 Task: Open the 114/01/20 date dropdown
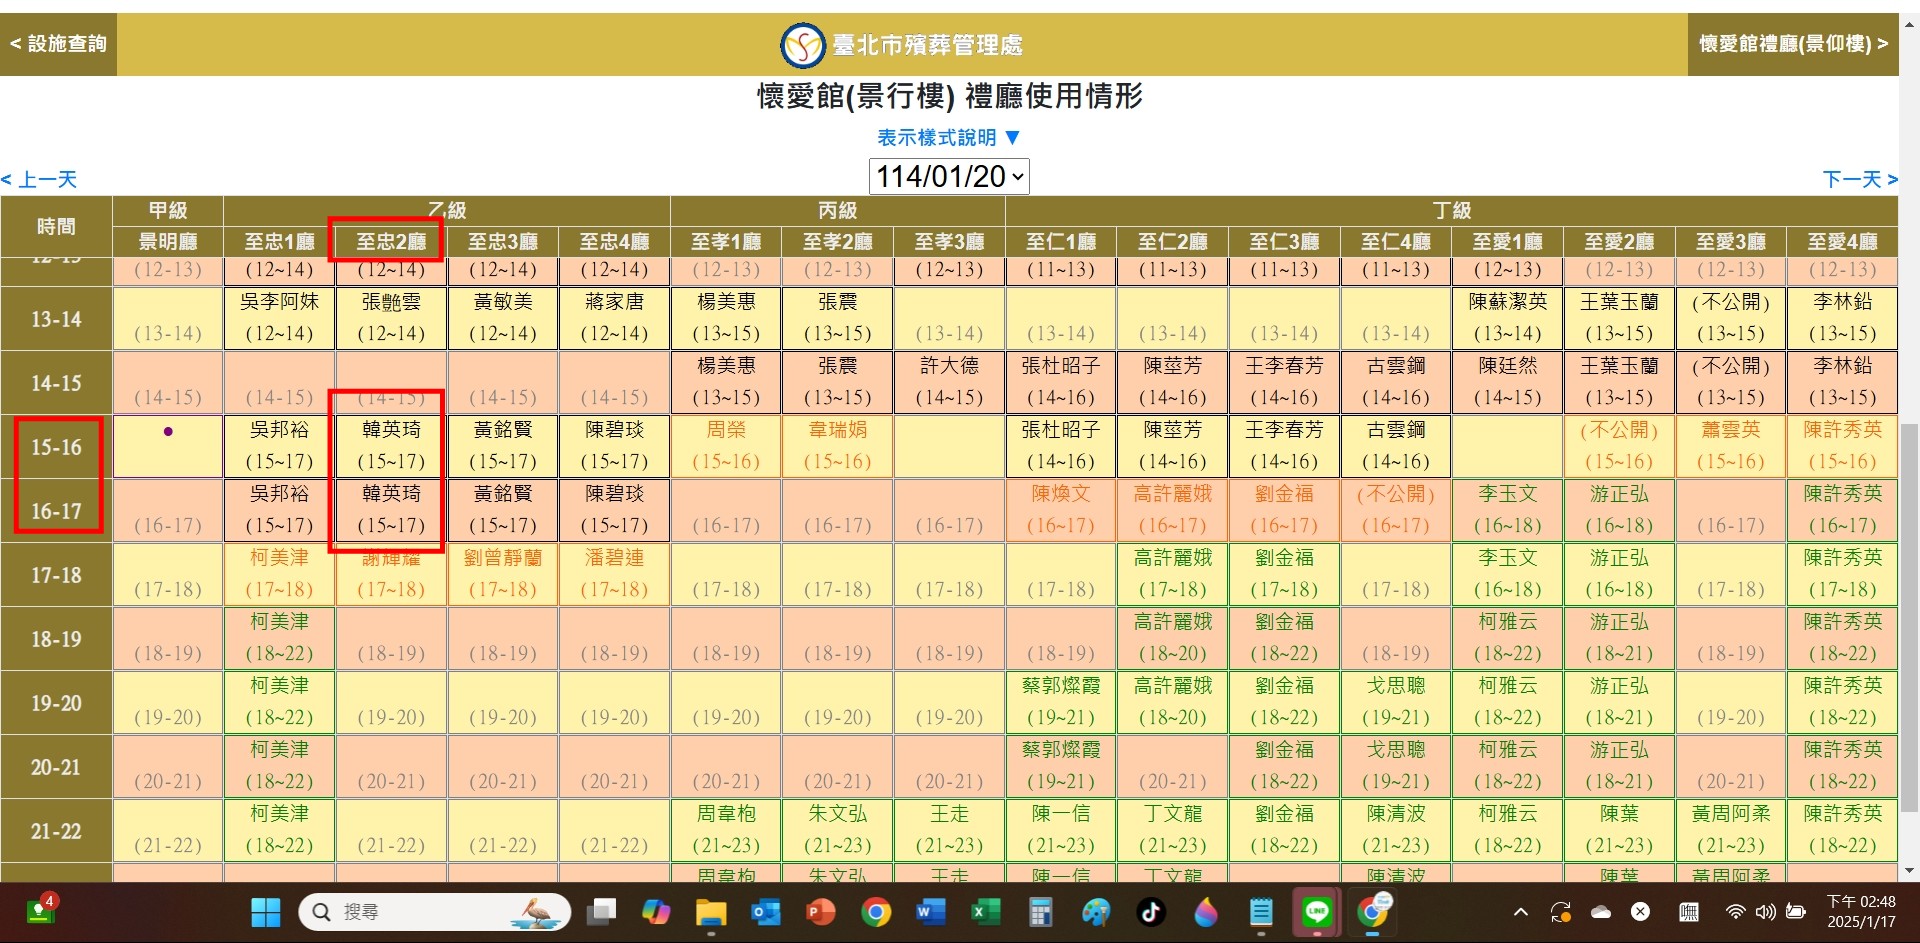pyautogui.click(x=948, y=177)
